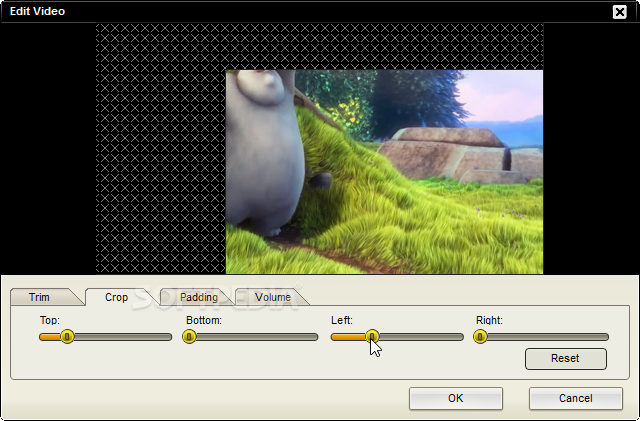Click the video preview frame
Viewport: 640px width, 421px height.
click(384, 172)
